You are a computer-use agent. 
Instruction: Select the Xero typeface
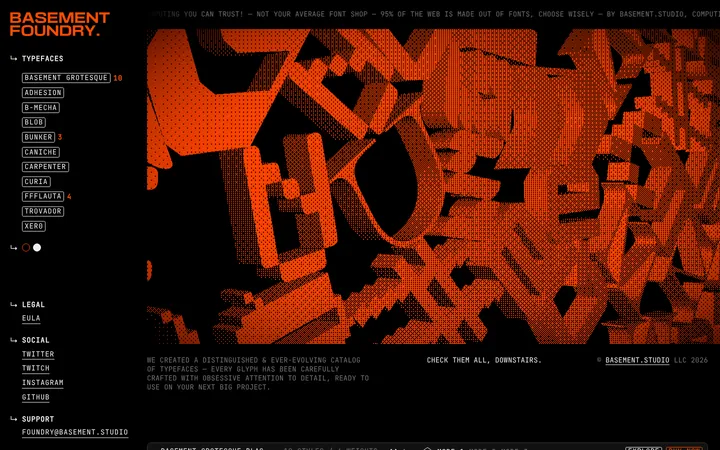[34, 226]
